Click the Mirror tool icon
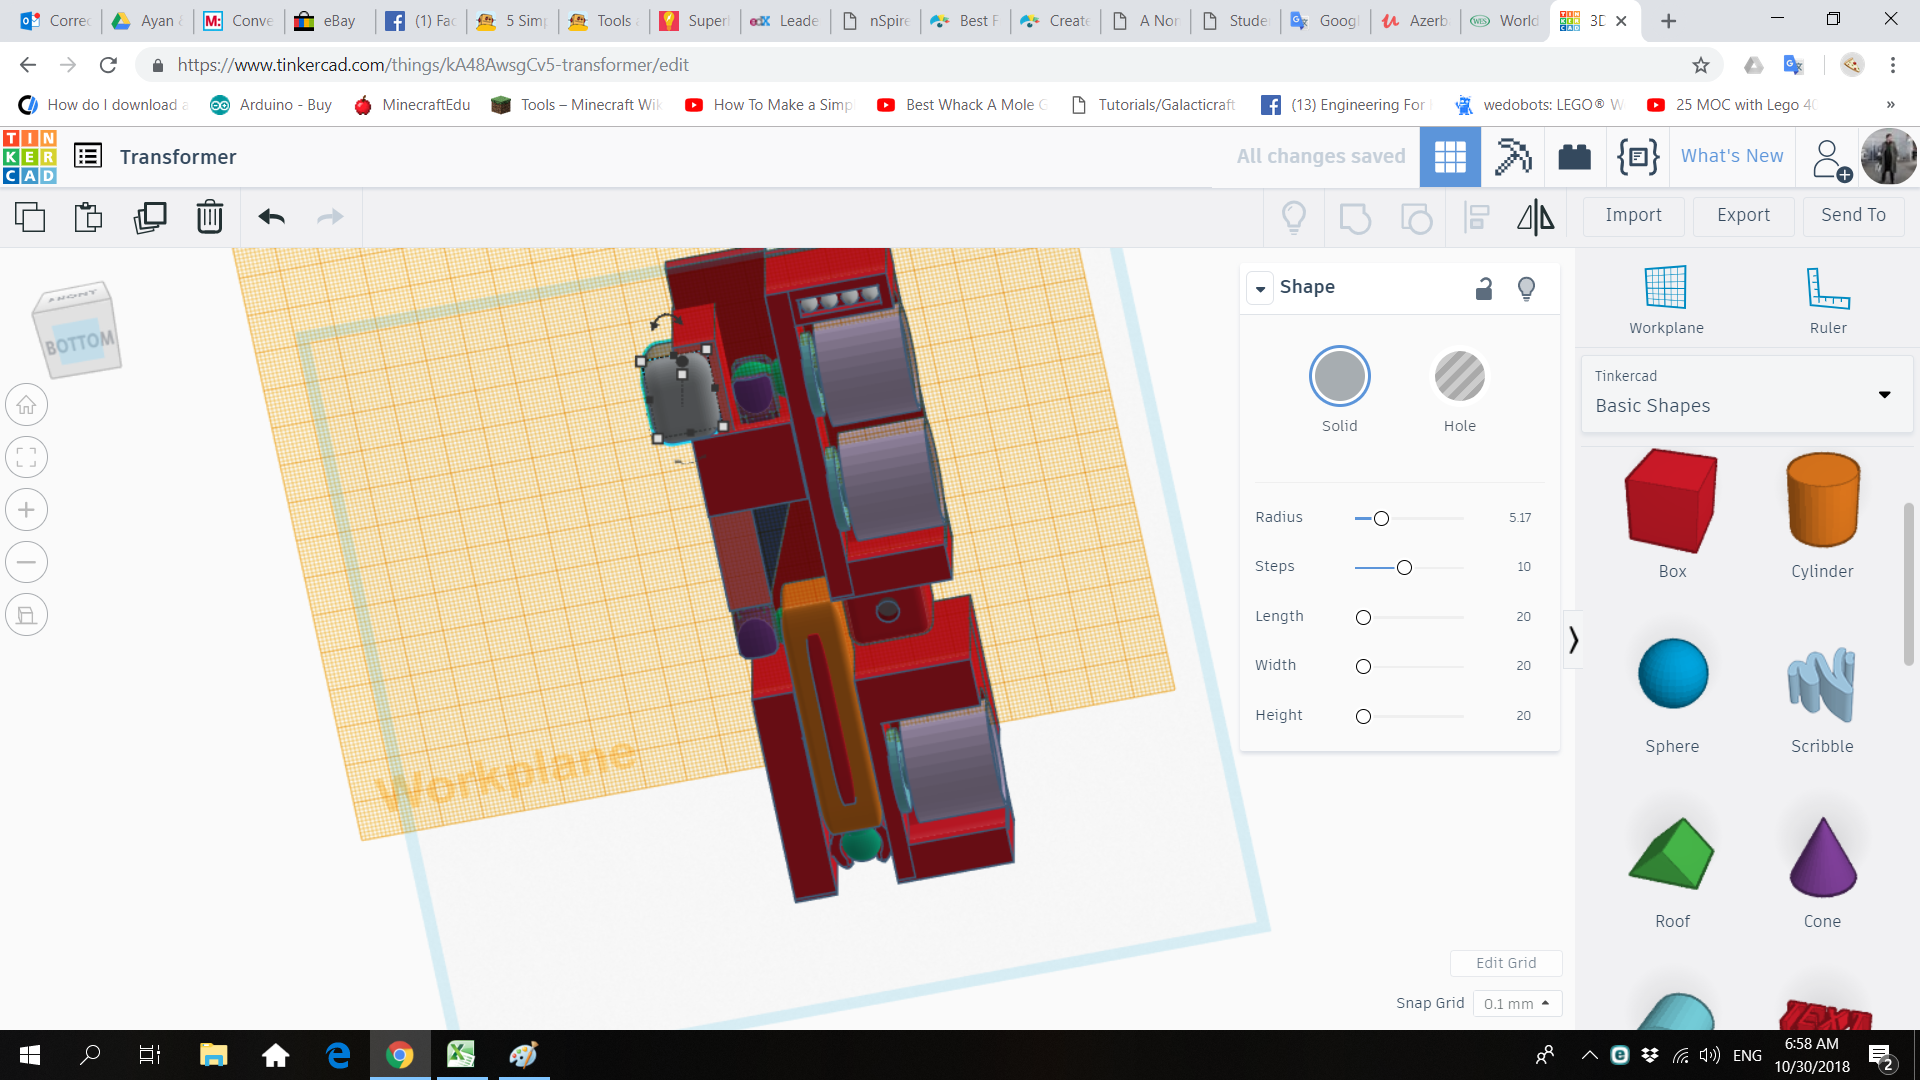 click(1535, 217)
